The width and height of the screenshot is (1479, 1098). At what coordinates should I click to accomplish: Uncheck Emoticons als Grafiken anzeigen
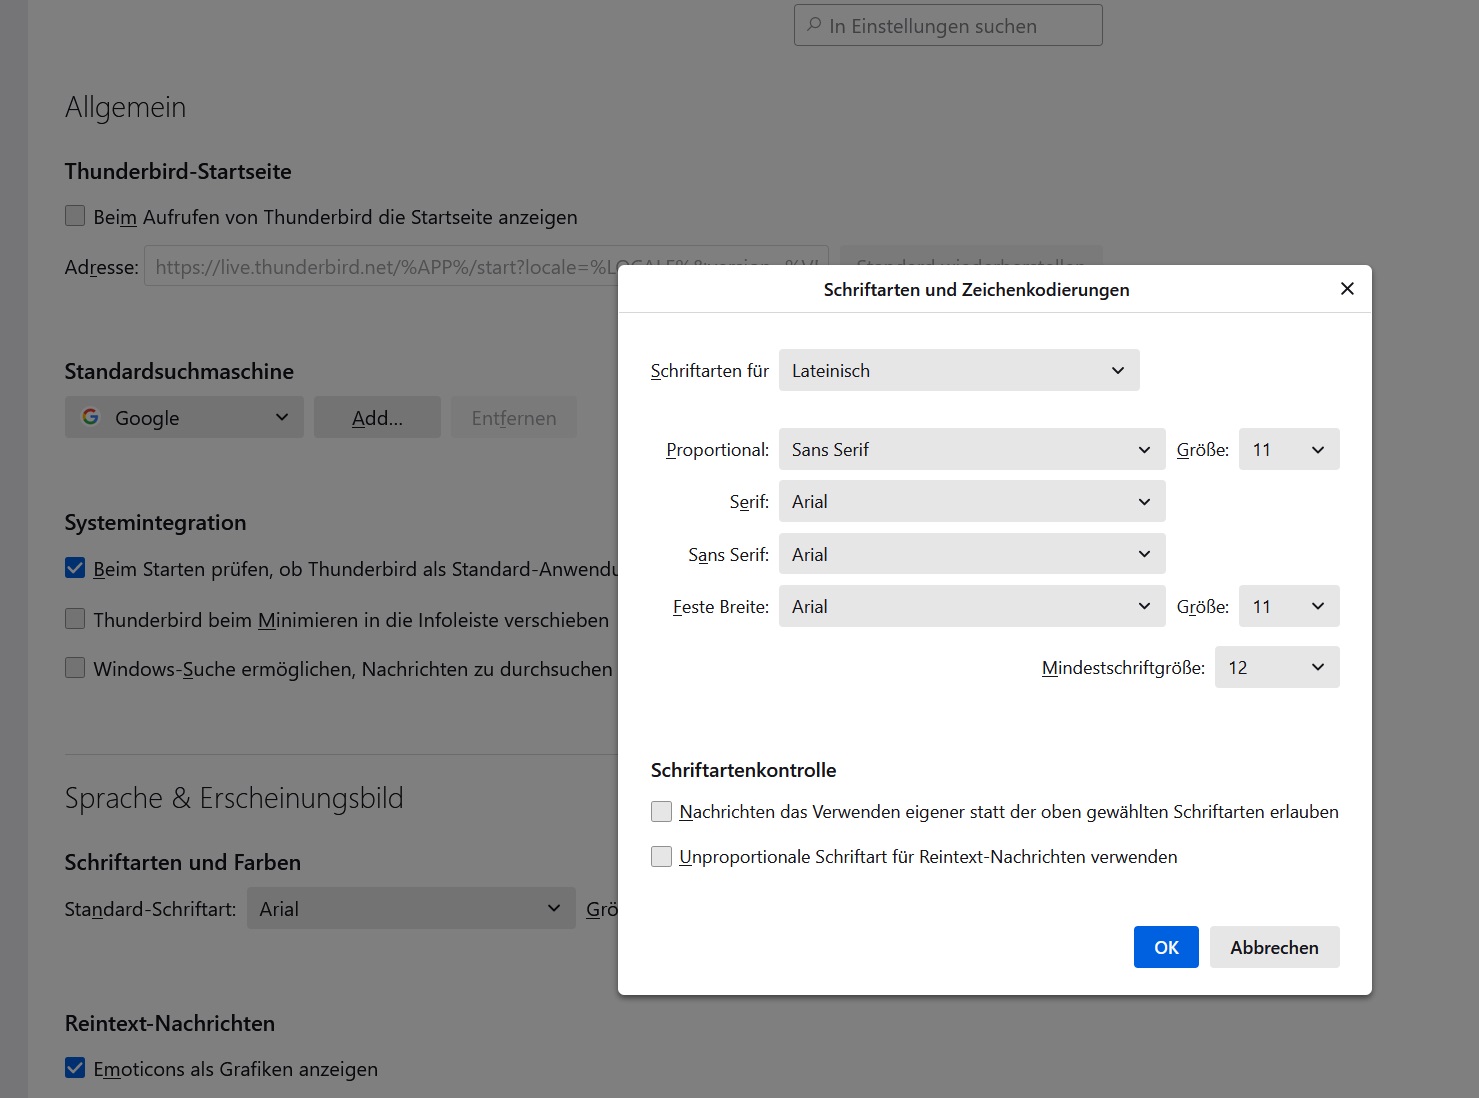75,1068
